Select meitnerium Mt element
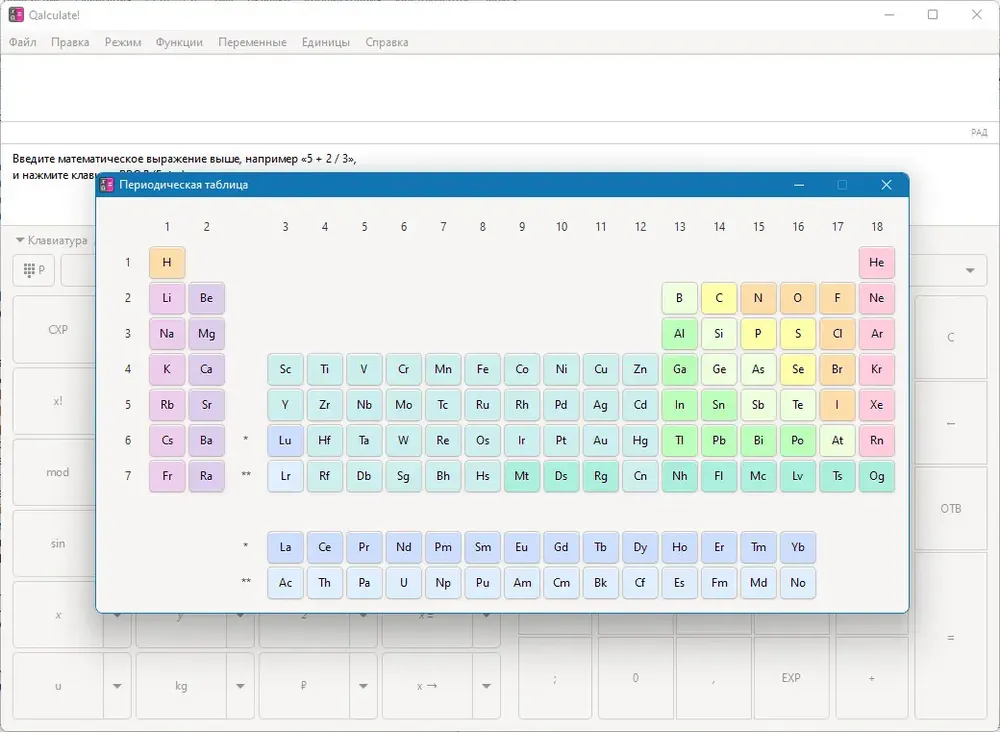 522,477
